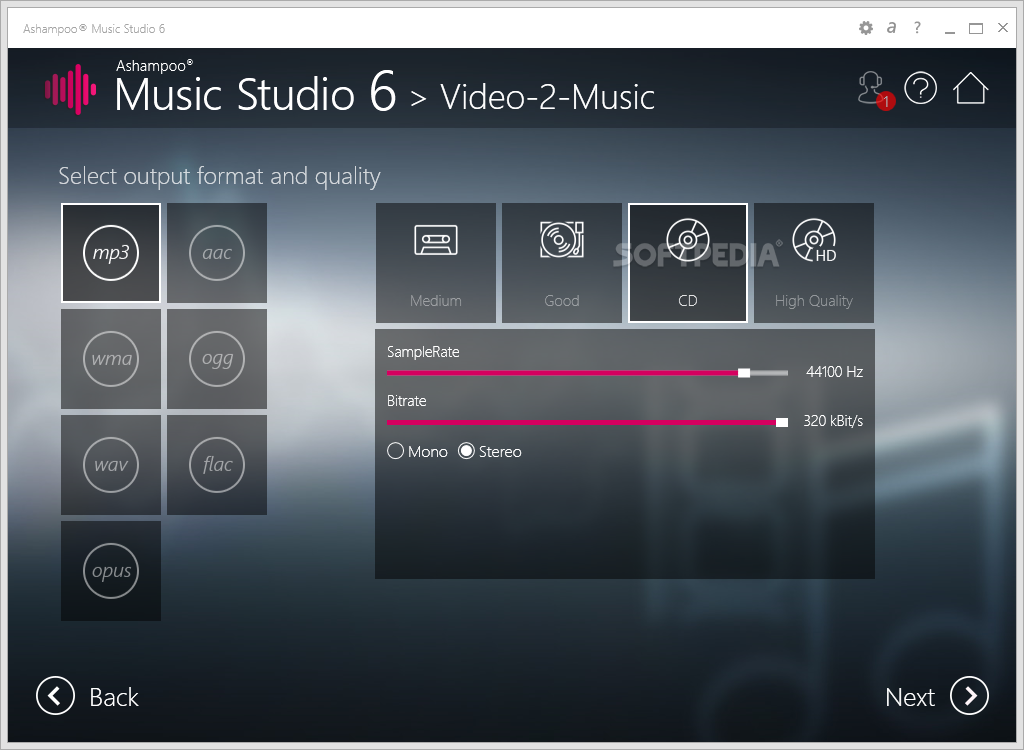
Task: Choose the wav format tile
Action: tap(111, 465)
